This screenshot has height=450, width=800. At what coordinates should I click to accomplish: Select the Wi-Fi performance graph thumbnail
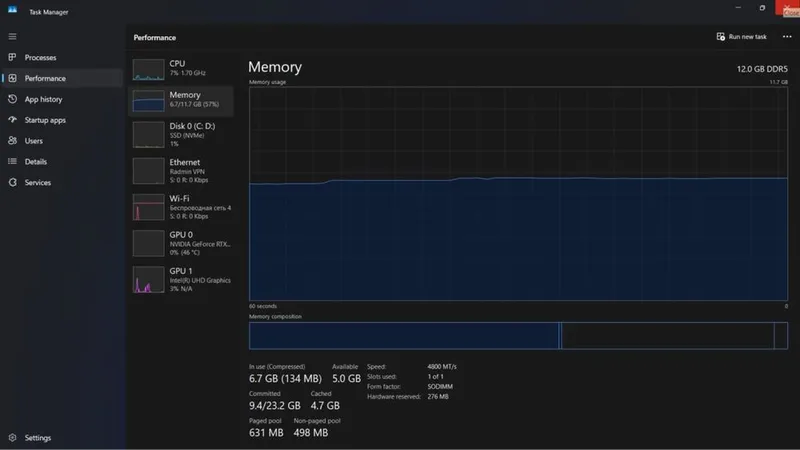pyautogui.click(x=148, y=207)
